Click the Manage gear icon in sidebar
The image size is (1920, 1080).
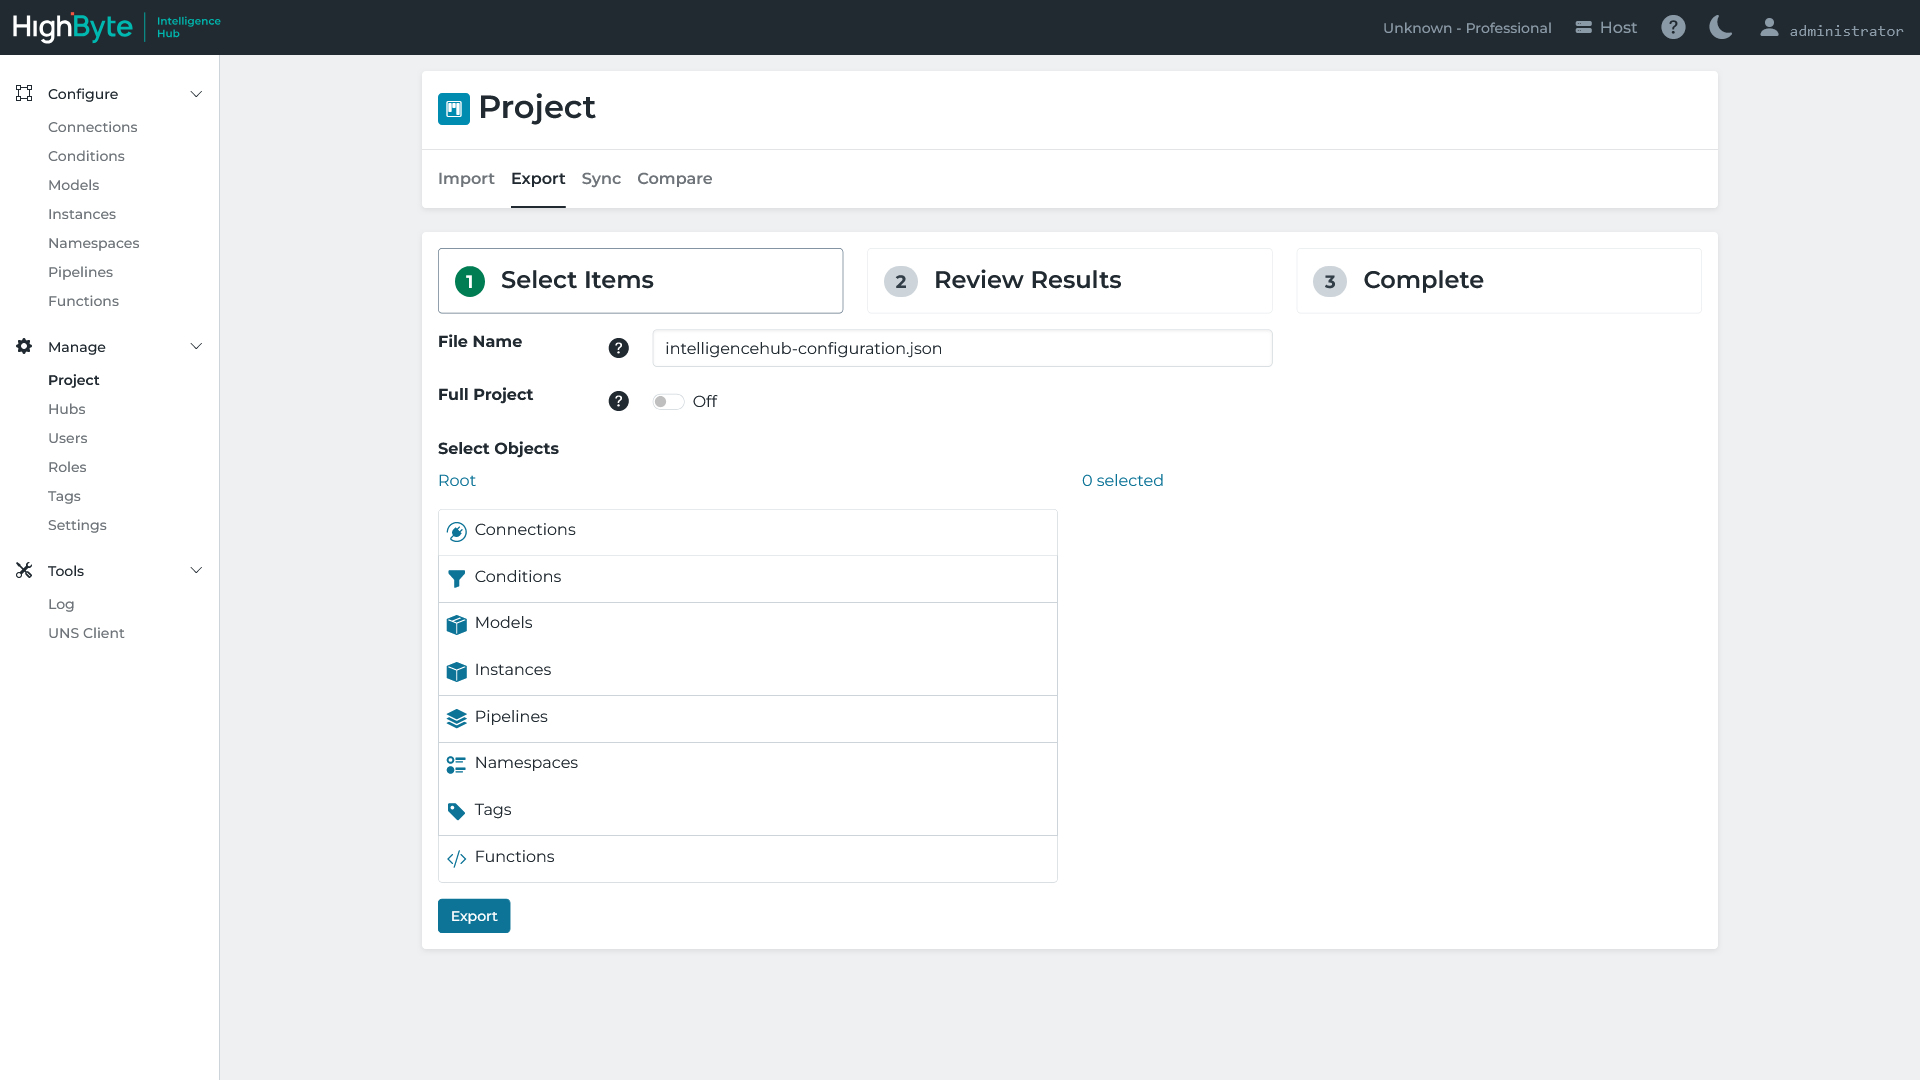pyautogui.click(x=24, y=346)
